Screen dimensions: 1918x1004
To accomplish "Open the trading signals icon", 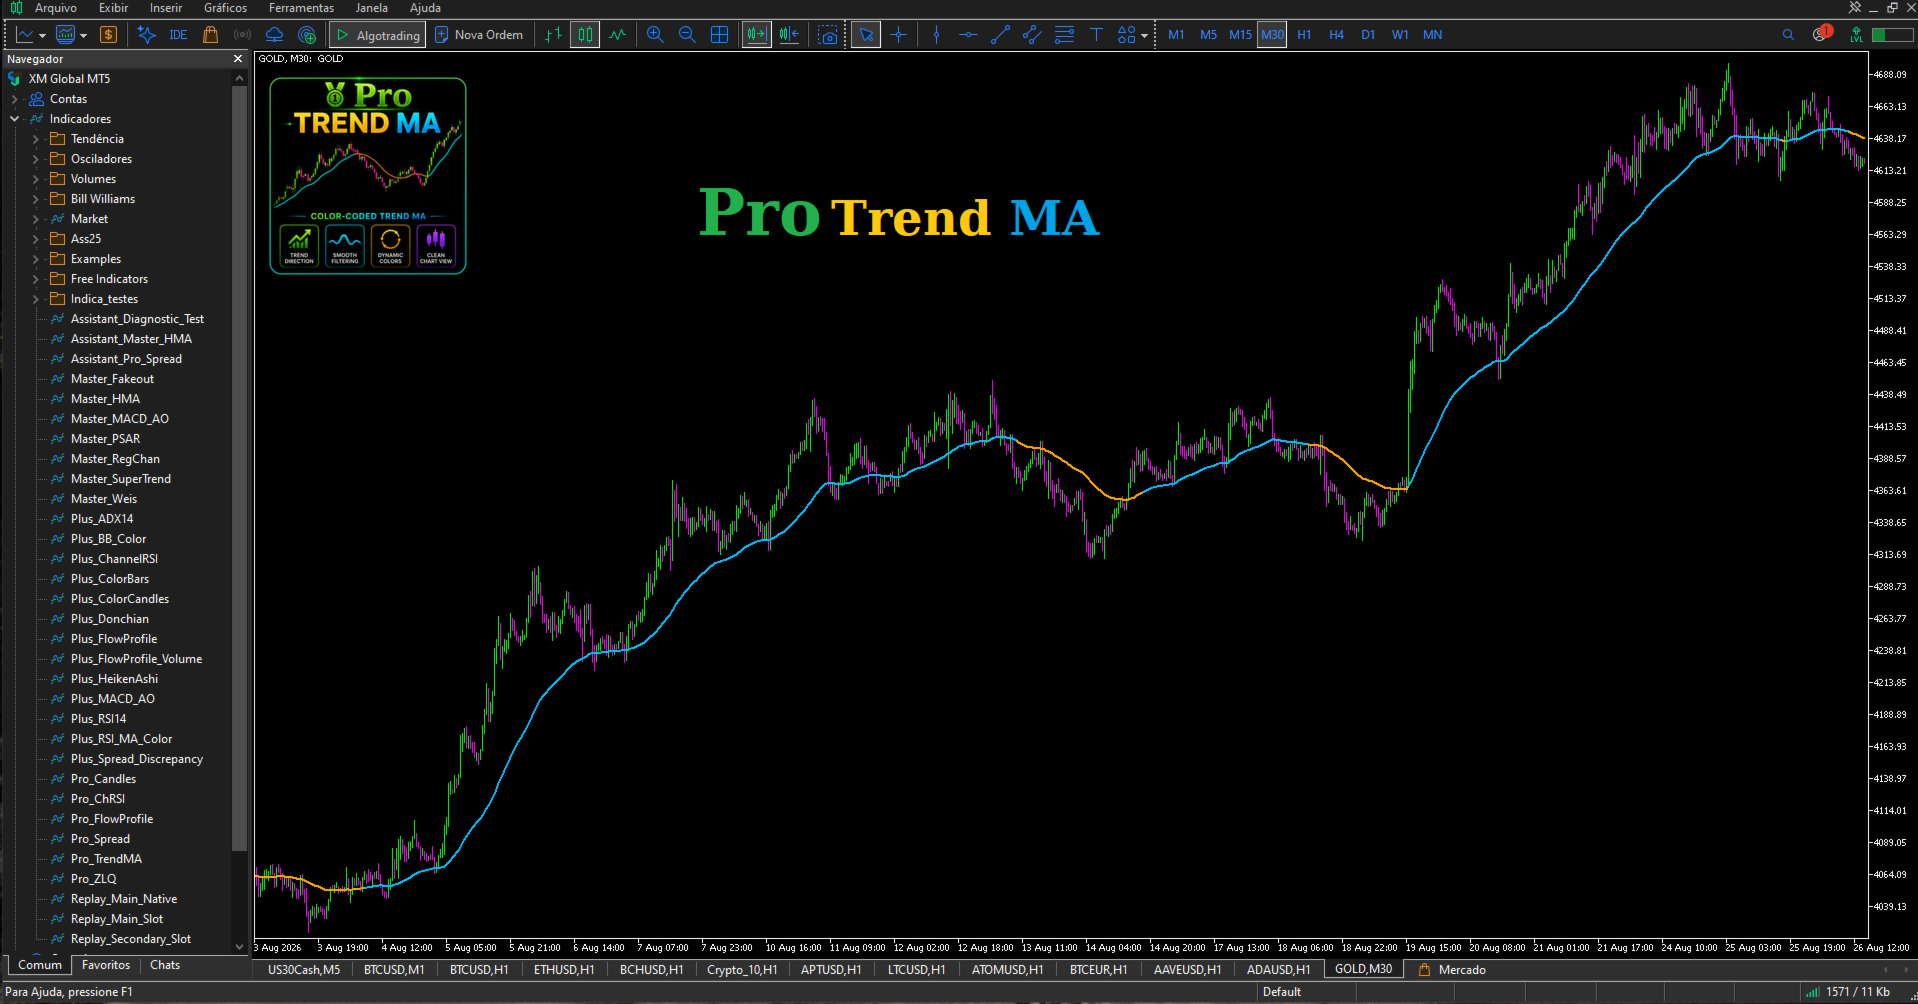I will (242, 35).
